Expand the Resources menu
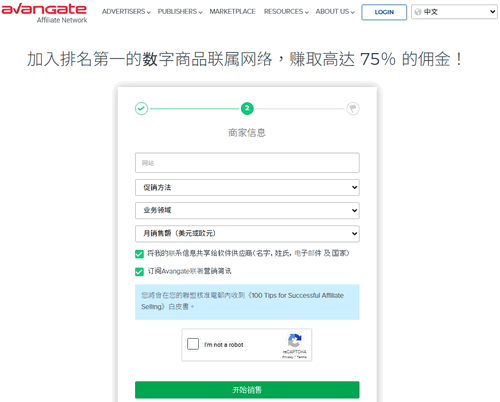 [x=286, y=12]
